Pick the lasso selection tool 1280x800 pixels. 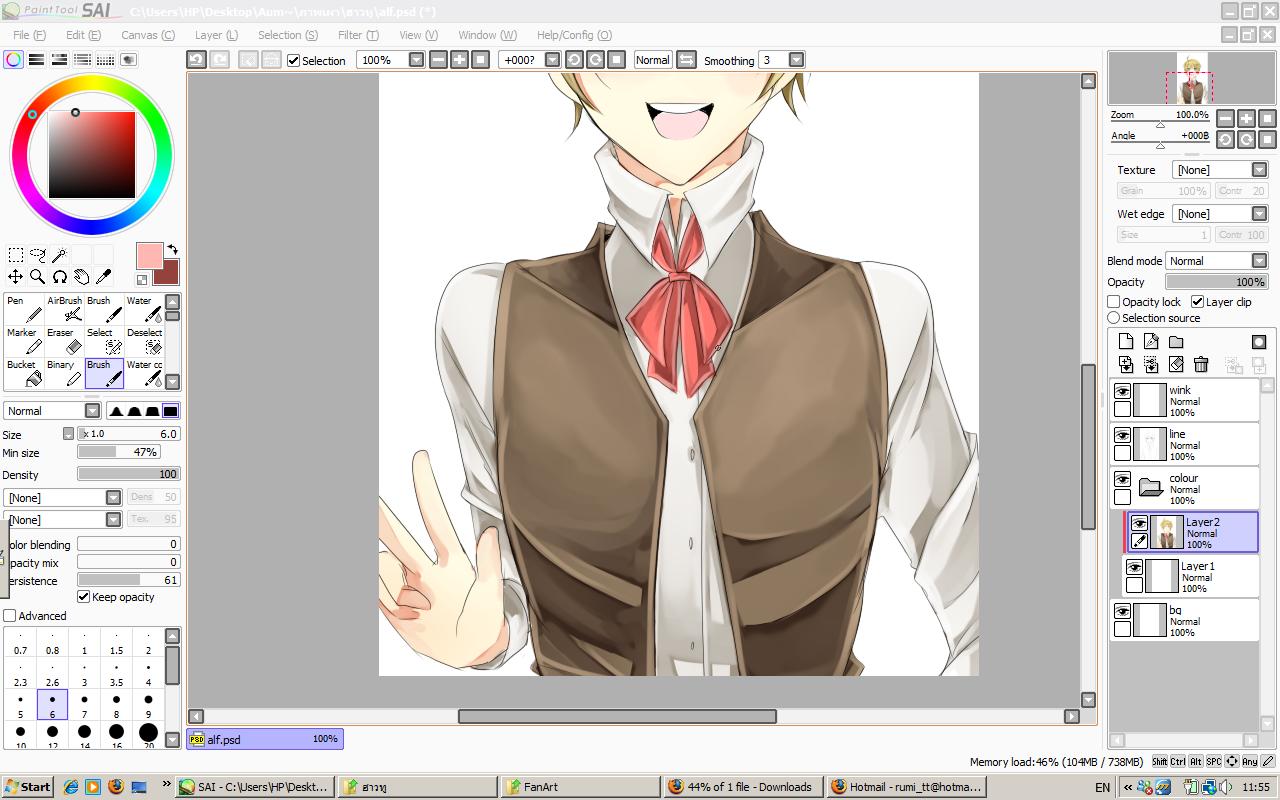click(38, 255)
